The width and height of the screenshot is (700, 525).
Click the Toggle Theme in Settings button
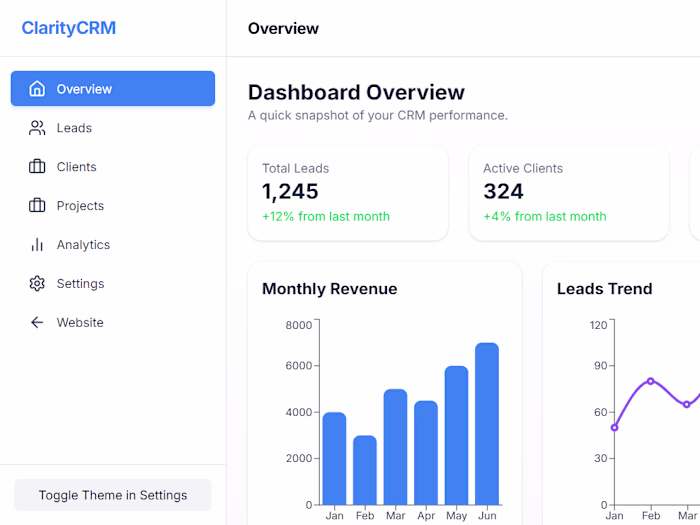coord(113,495)
